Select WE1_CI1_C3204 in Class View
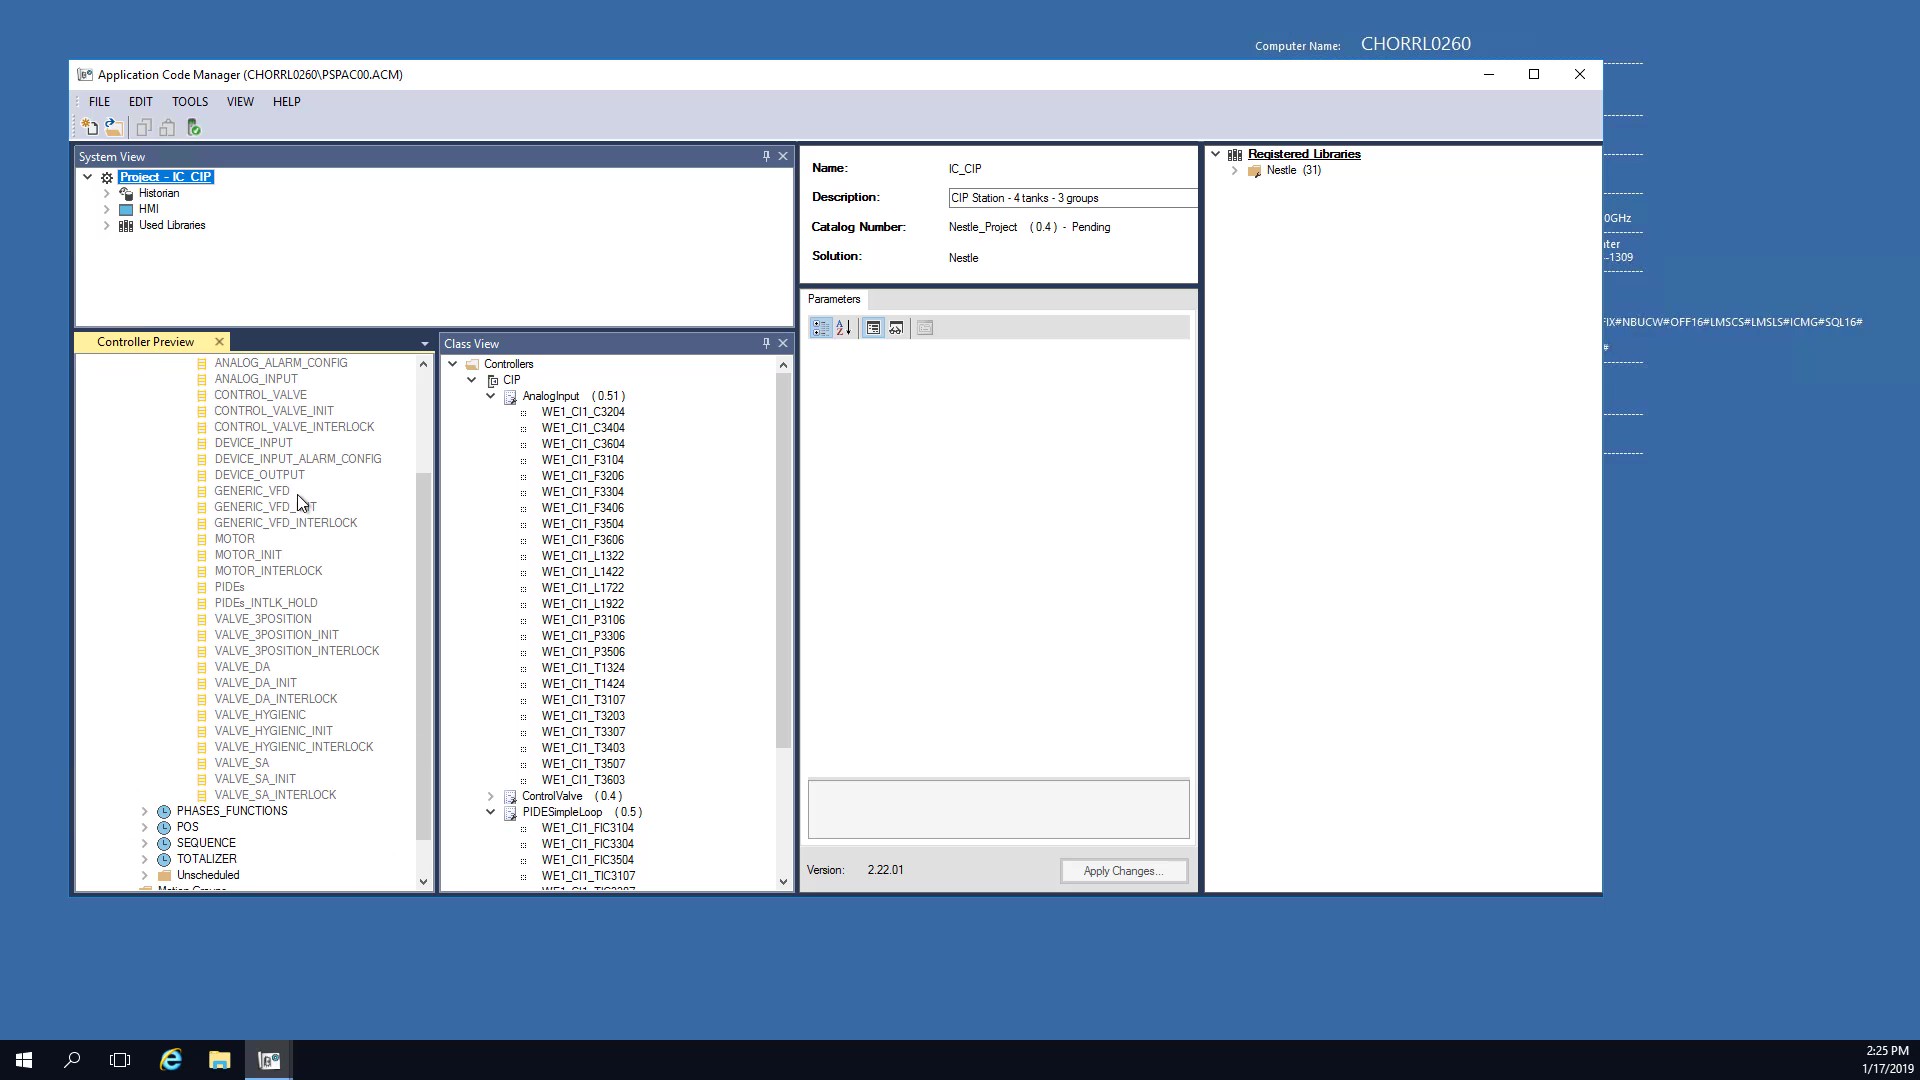 (x=583, y=412)
